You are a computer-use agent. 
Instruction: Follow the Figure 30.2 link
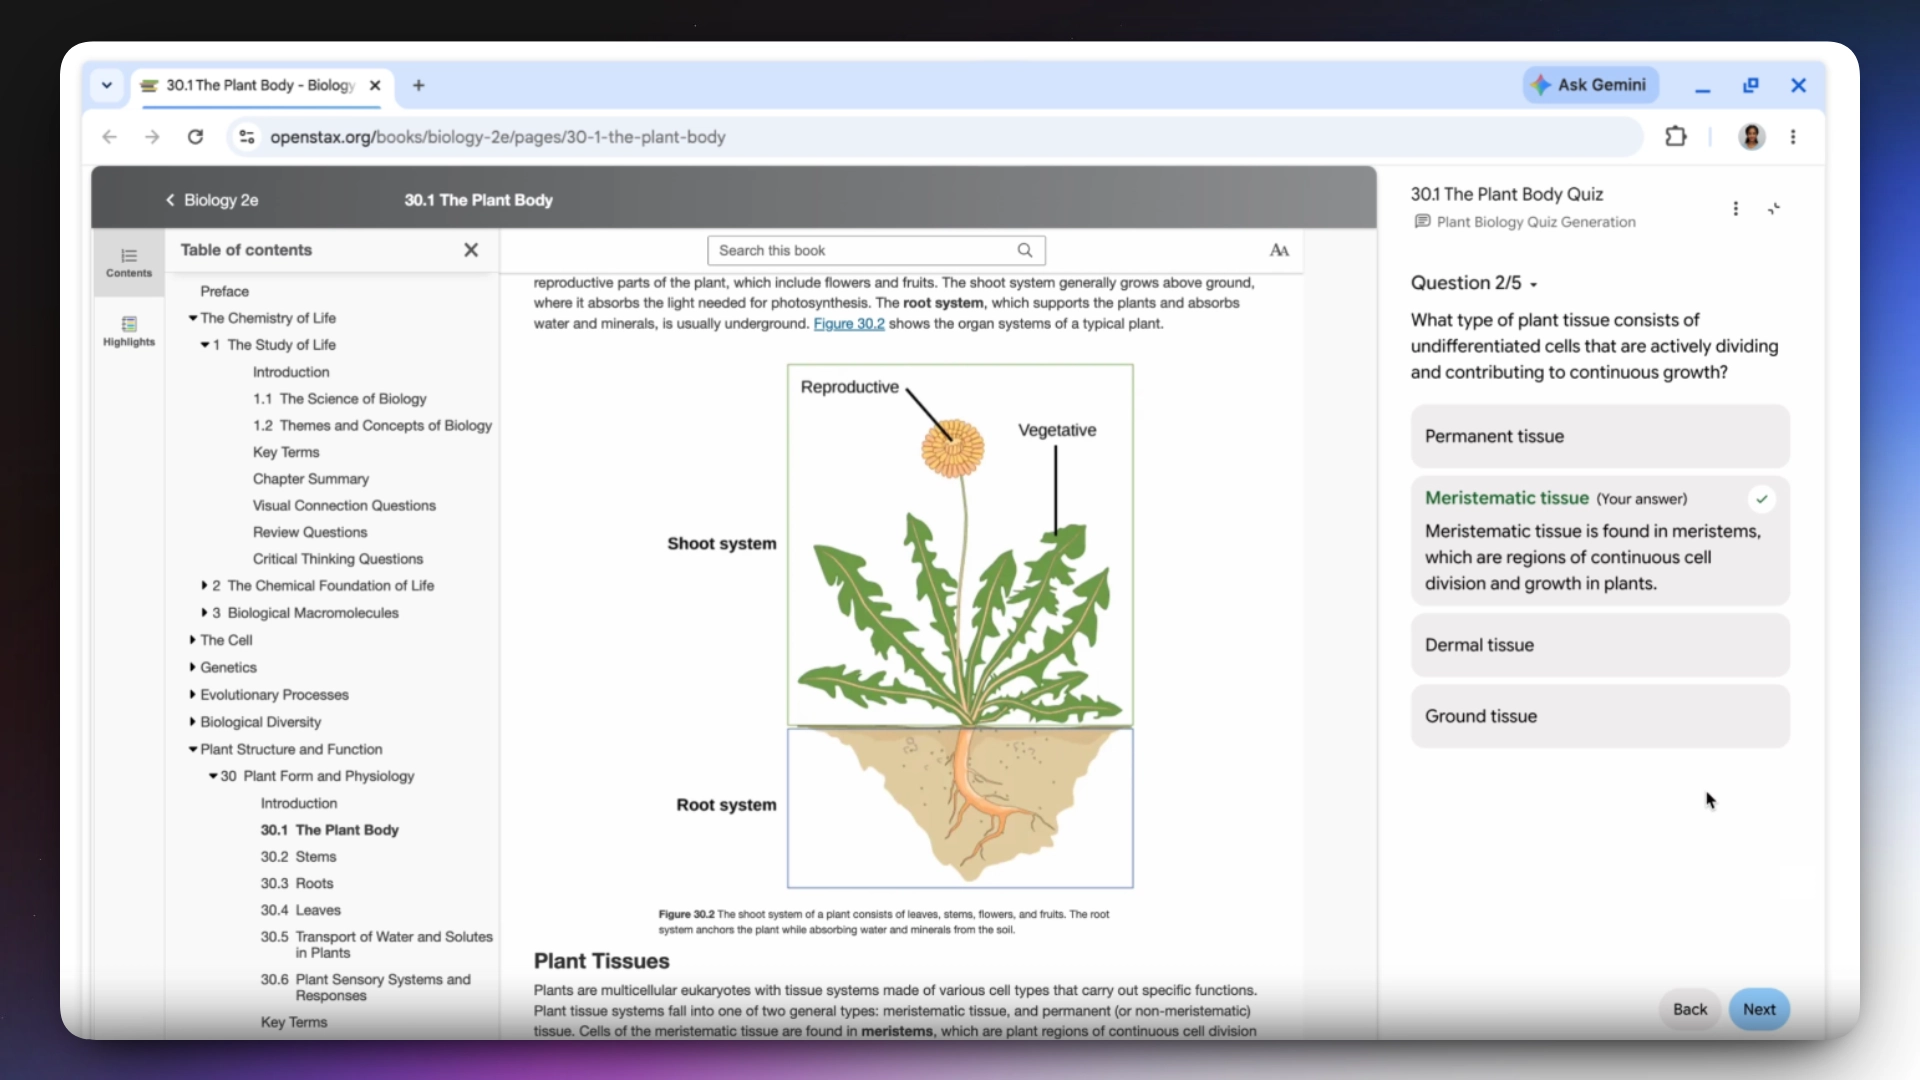[x=849, y=324]
